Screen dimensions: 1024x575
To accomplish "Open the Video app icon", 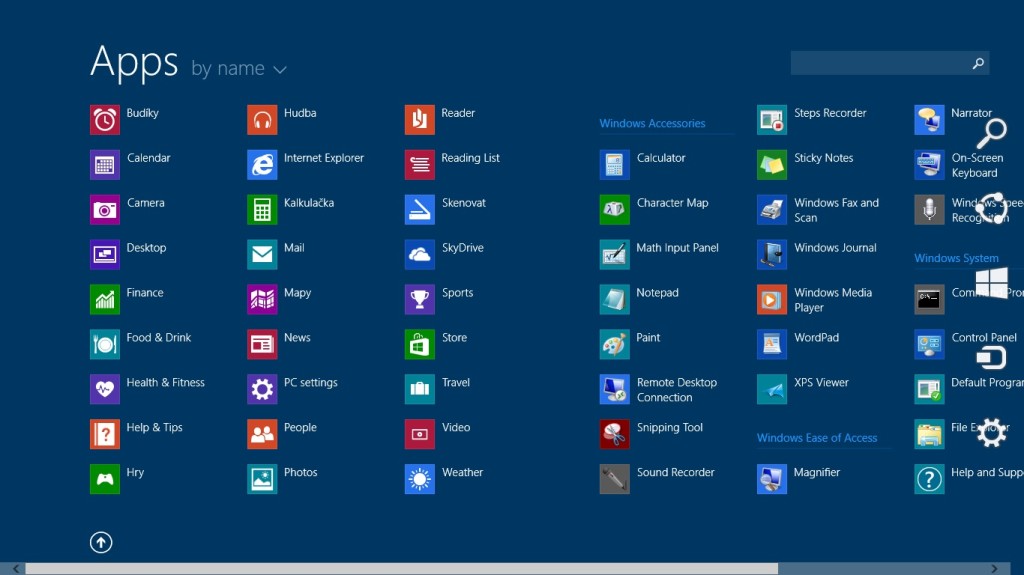I will pos(419,434).
